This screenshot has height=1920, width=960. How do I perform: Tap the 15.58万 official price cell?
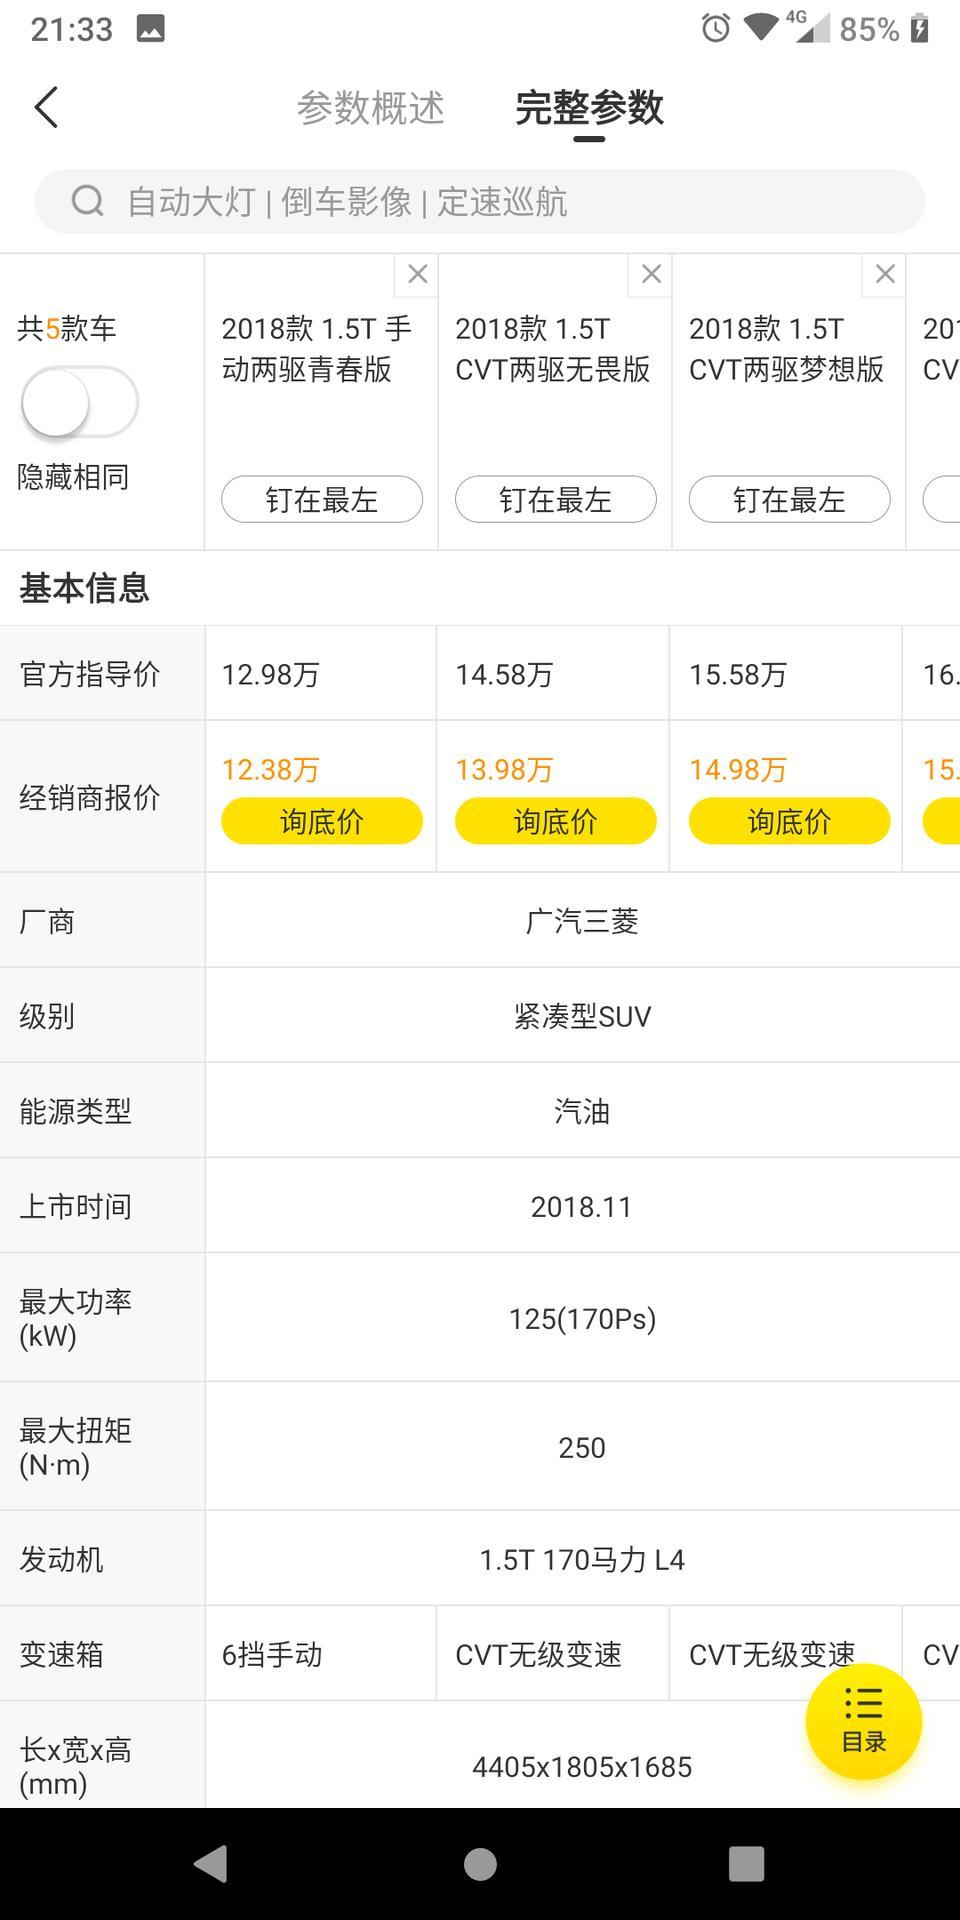pos(786,674)
